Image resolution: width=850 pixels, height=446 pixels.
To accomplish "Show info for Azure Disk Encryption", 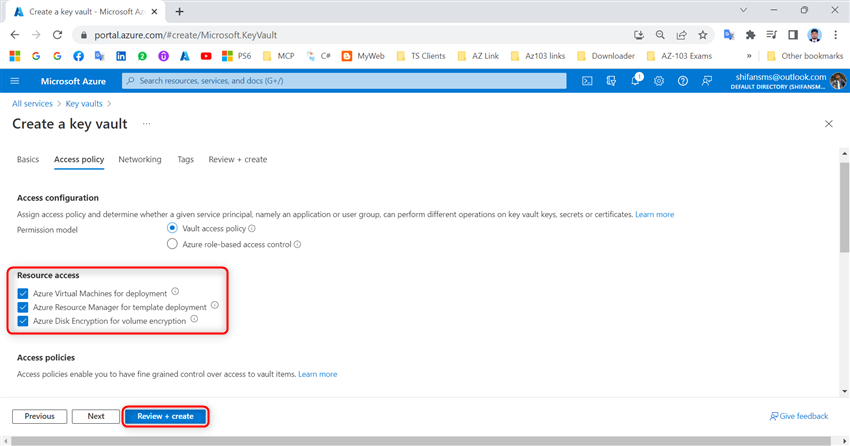I will click(194, 319).
